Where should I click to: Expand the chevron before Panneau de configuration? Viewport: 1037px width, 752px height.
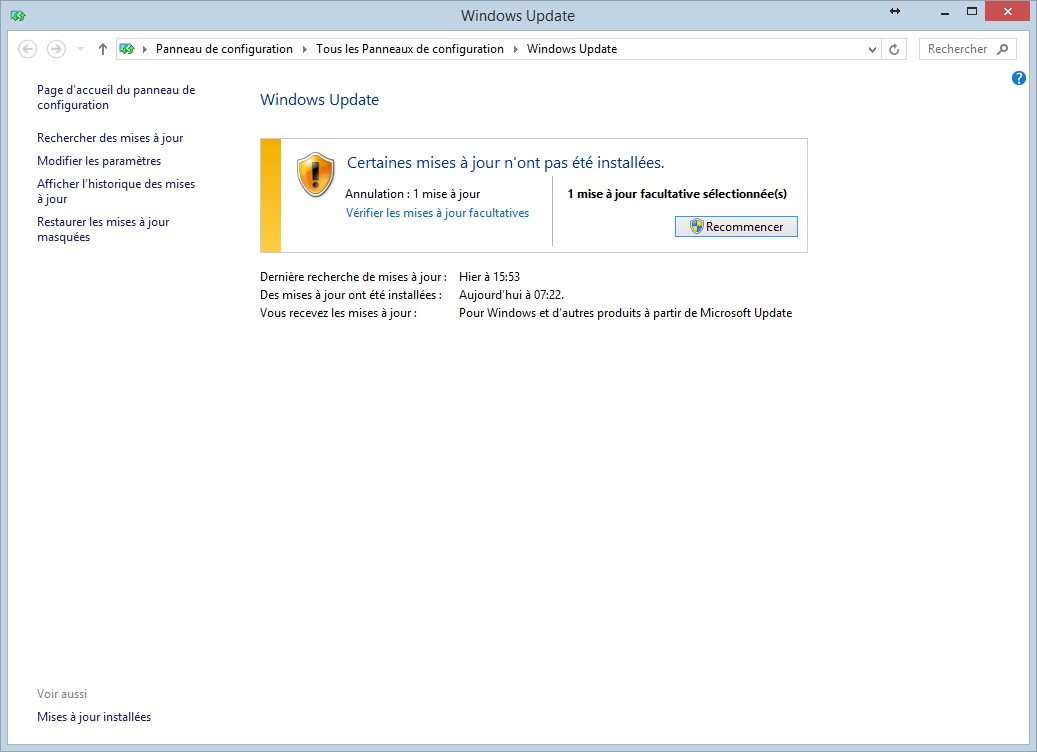(x=145, y=49)
